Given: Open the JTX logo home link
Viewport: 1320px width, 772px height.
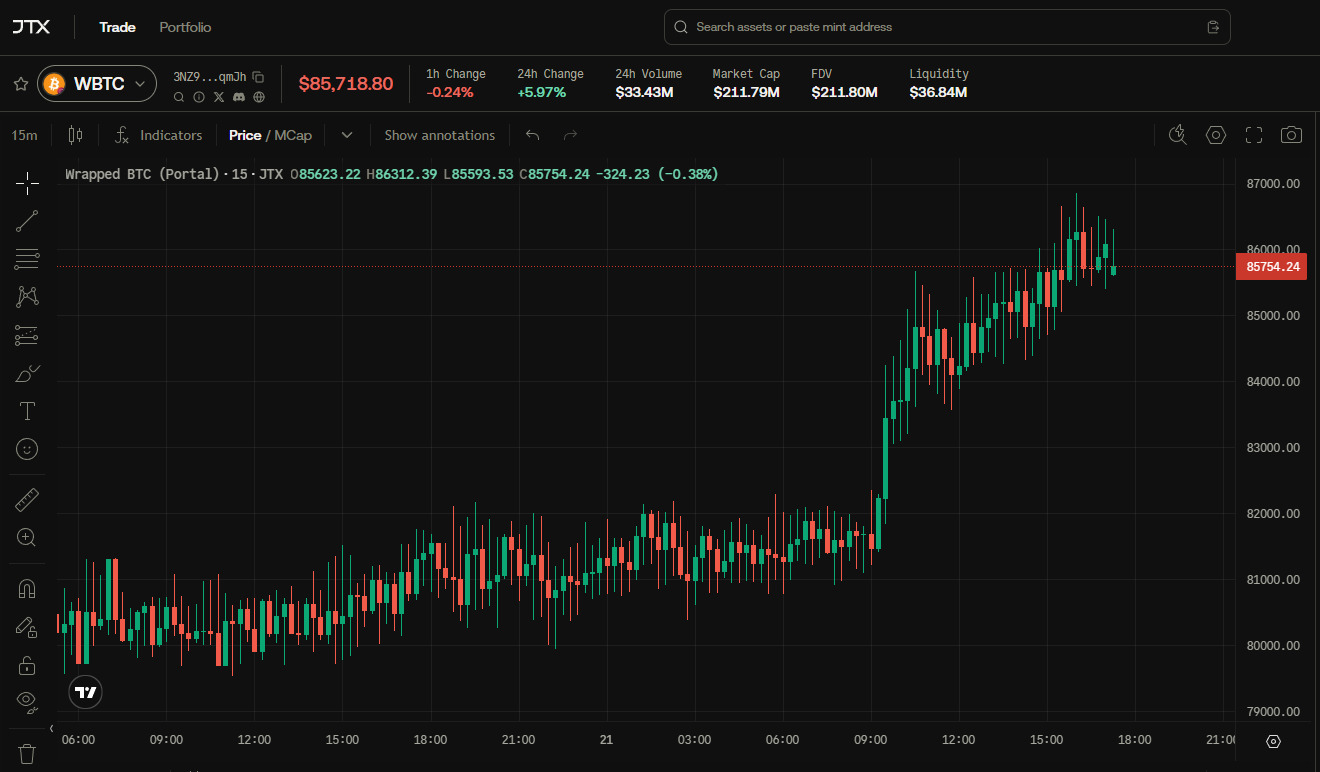Looking at the screenshot, I should [x=31, y=27].
